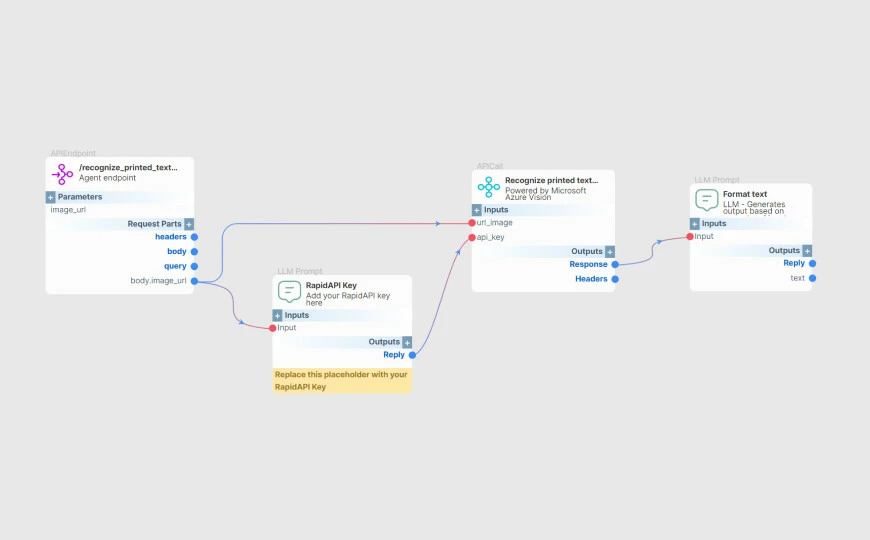Click the text output connector

click(x=812, y=279)
